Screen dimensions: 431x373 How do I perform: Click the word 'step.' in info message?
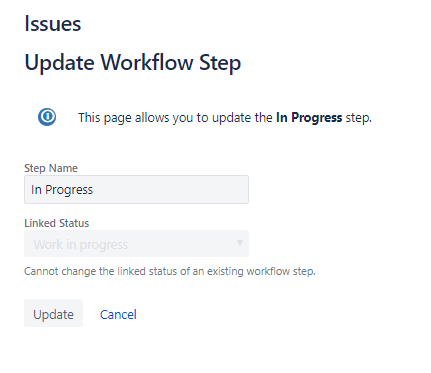359,118
